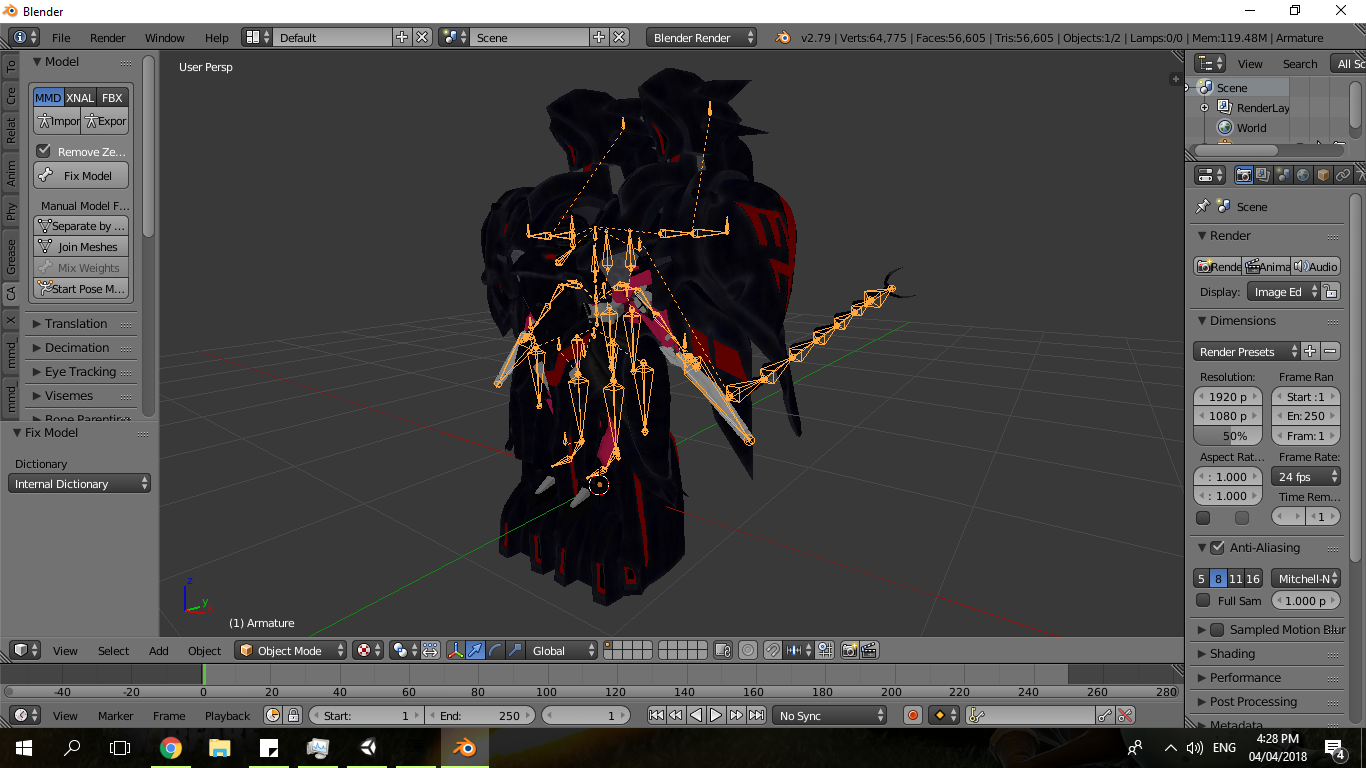
Task: Open the viewport shading sphere menu
Action: pos(367,650)
